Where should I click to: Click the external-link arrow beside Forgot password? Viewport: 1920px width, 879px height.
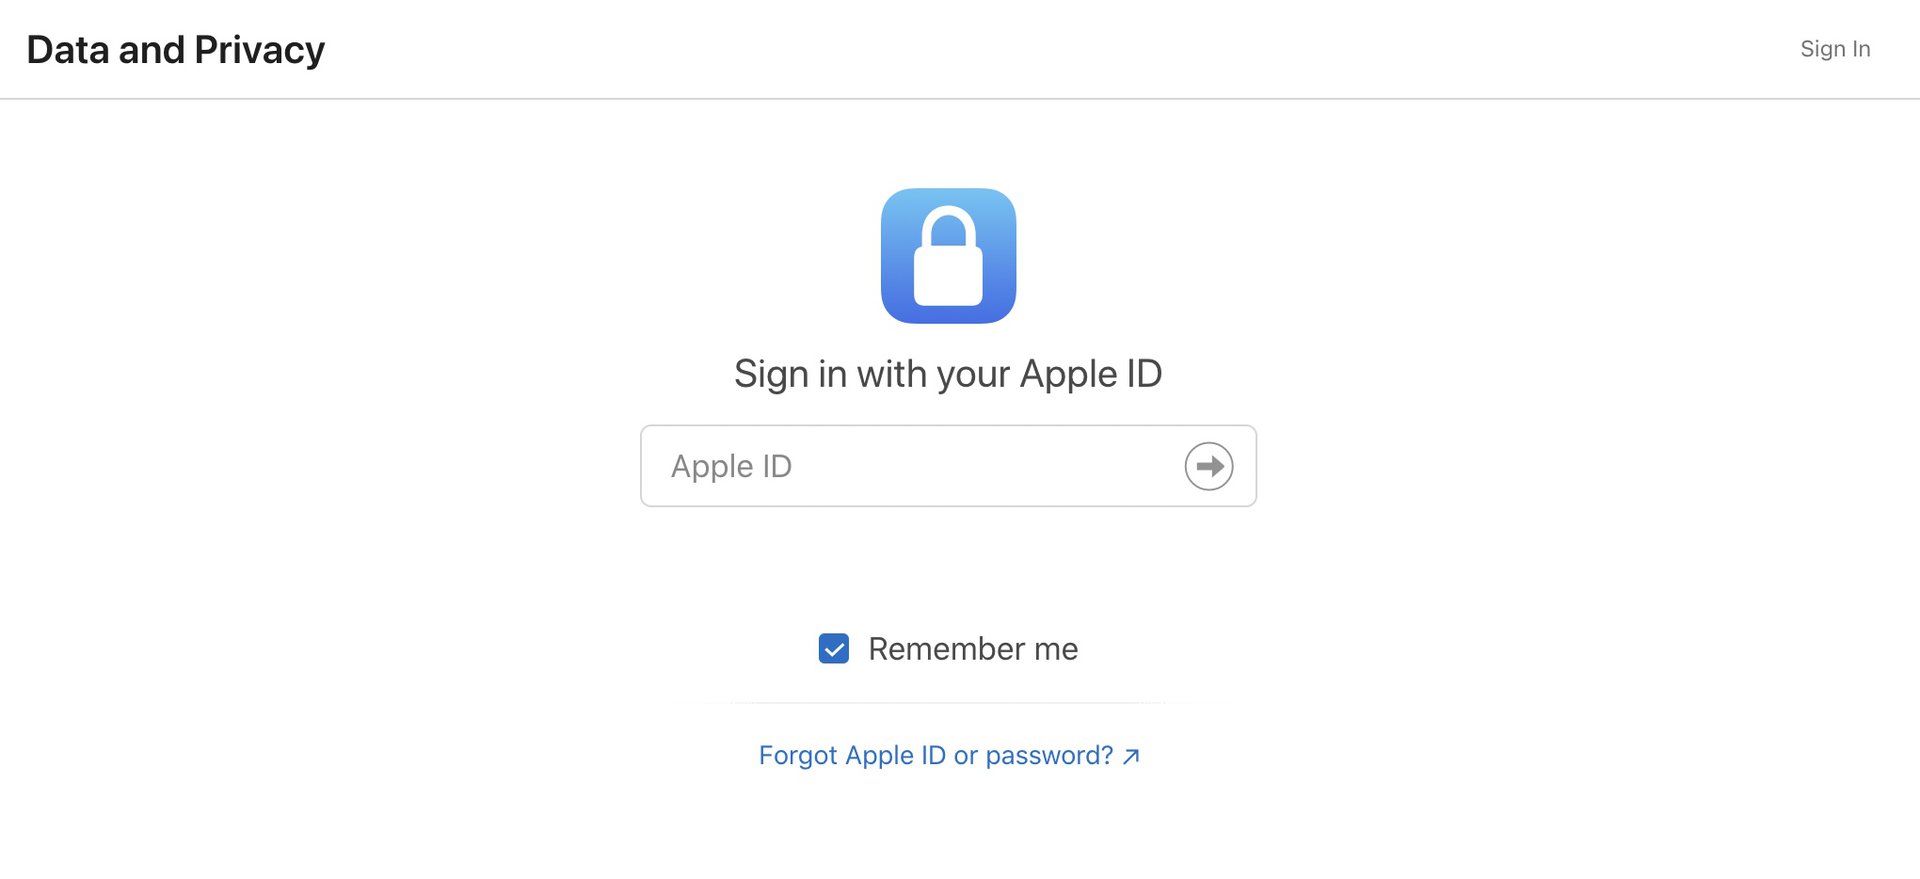pyautogui.click(x=1131, y=757)
